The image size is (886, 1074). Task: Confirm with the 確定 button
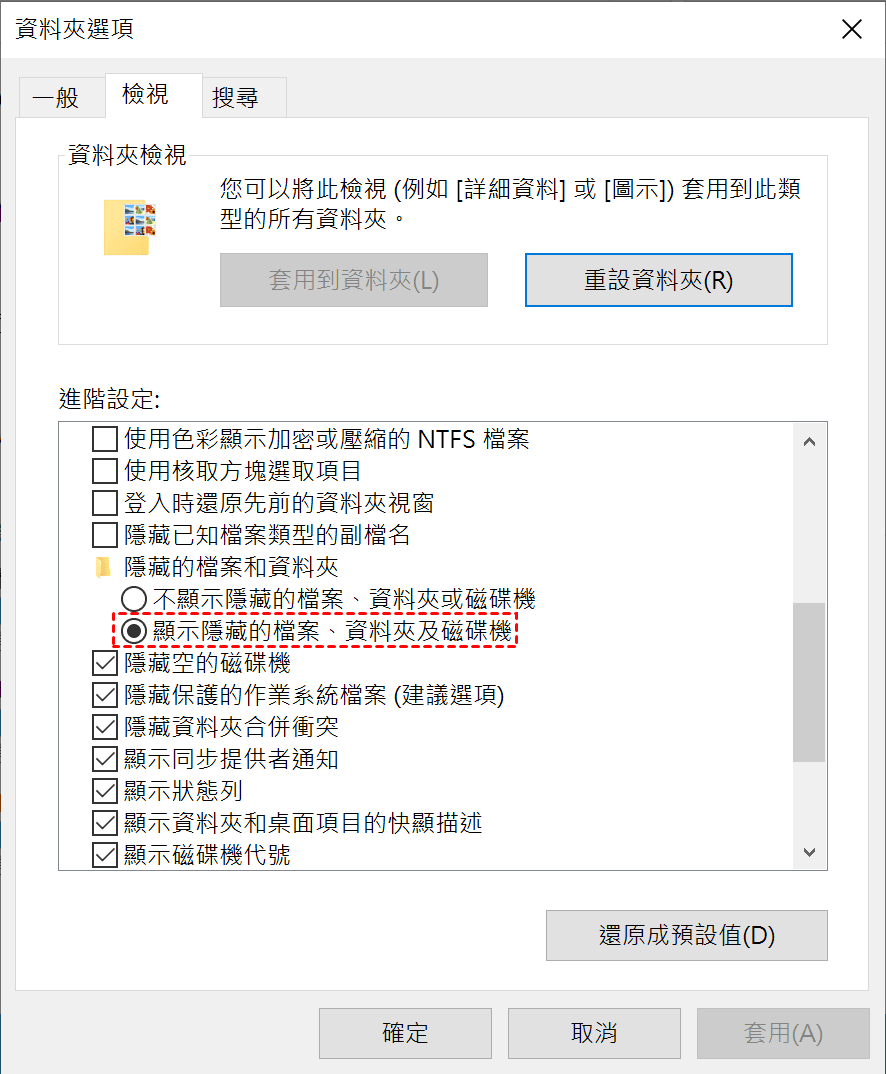(x=405, y=1033)
